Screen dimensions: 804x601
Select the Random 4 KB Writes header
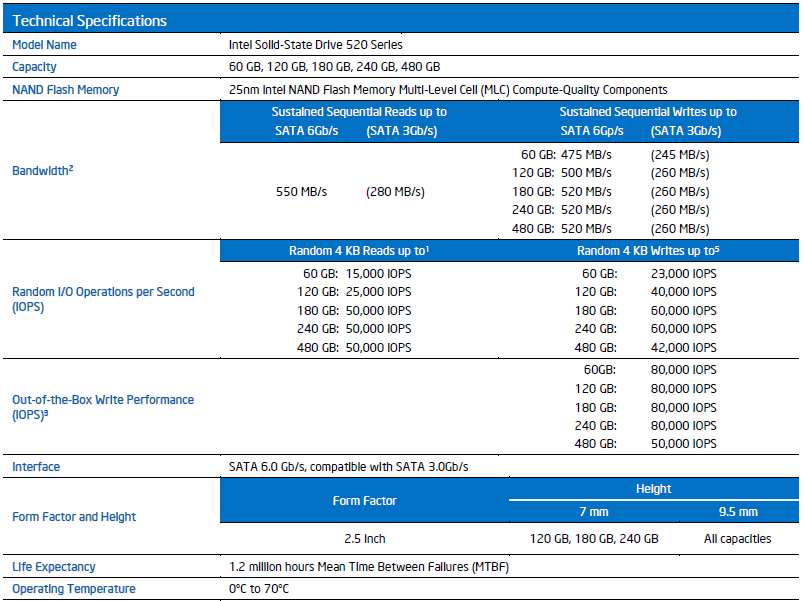tap(648, 252)
